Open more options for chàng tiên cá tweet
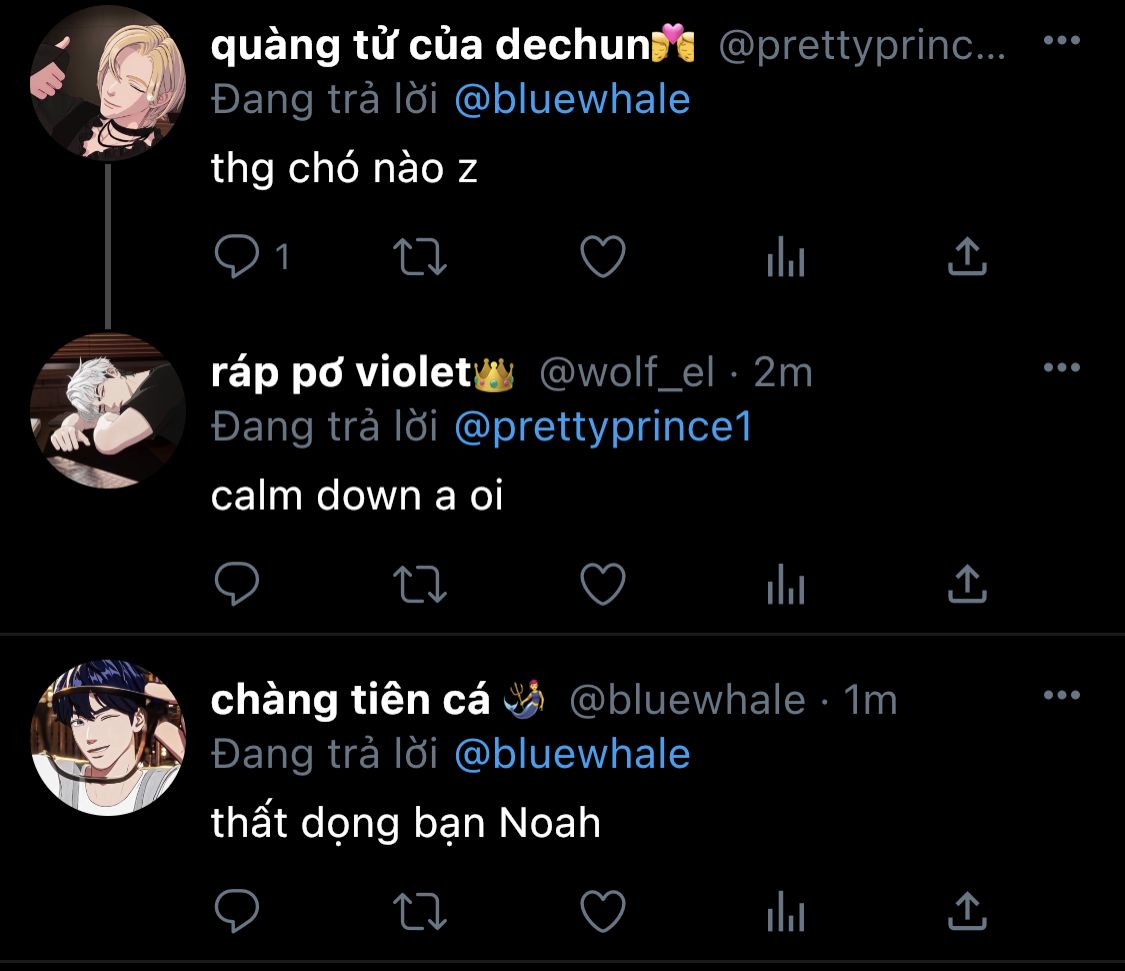Image resolution: width=1125 pixels, height=971 pixels. [1062, 695]
